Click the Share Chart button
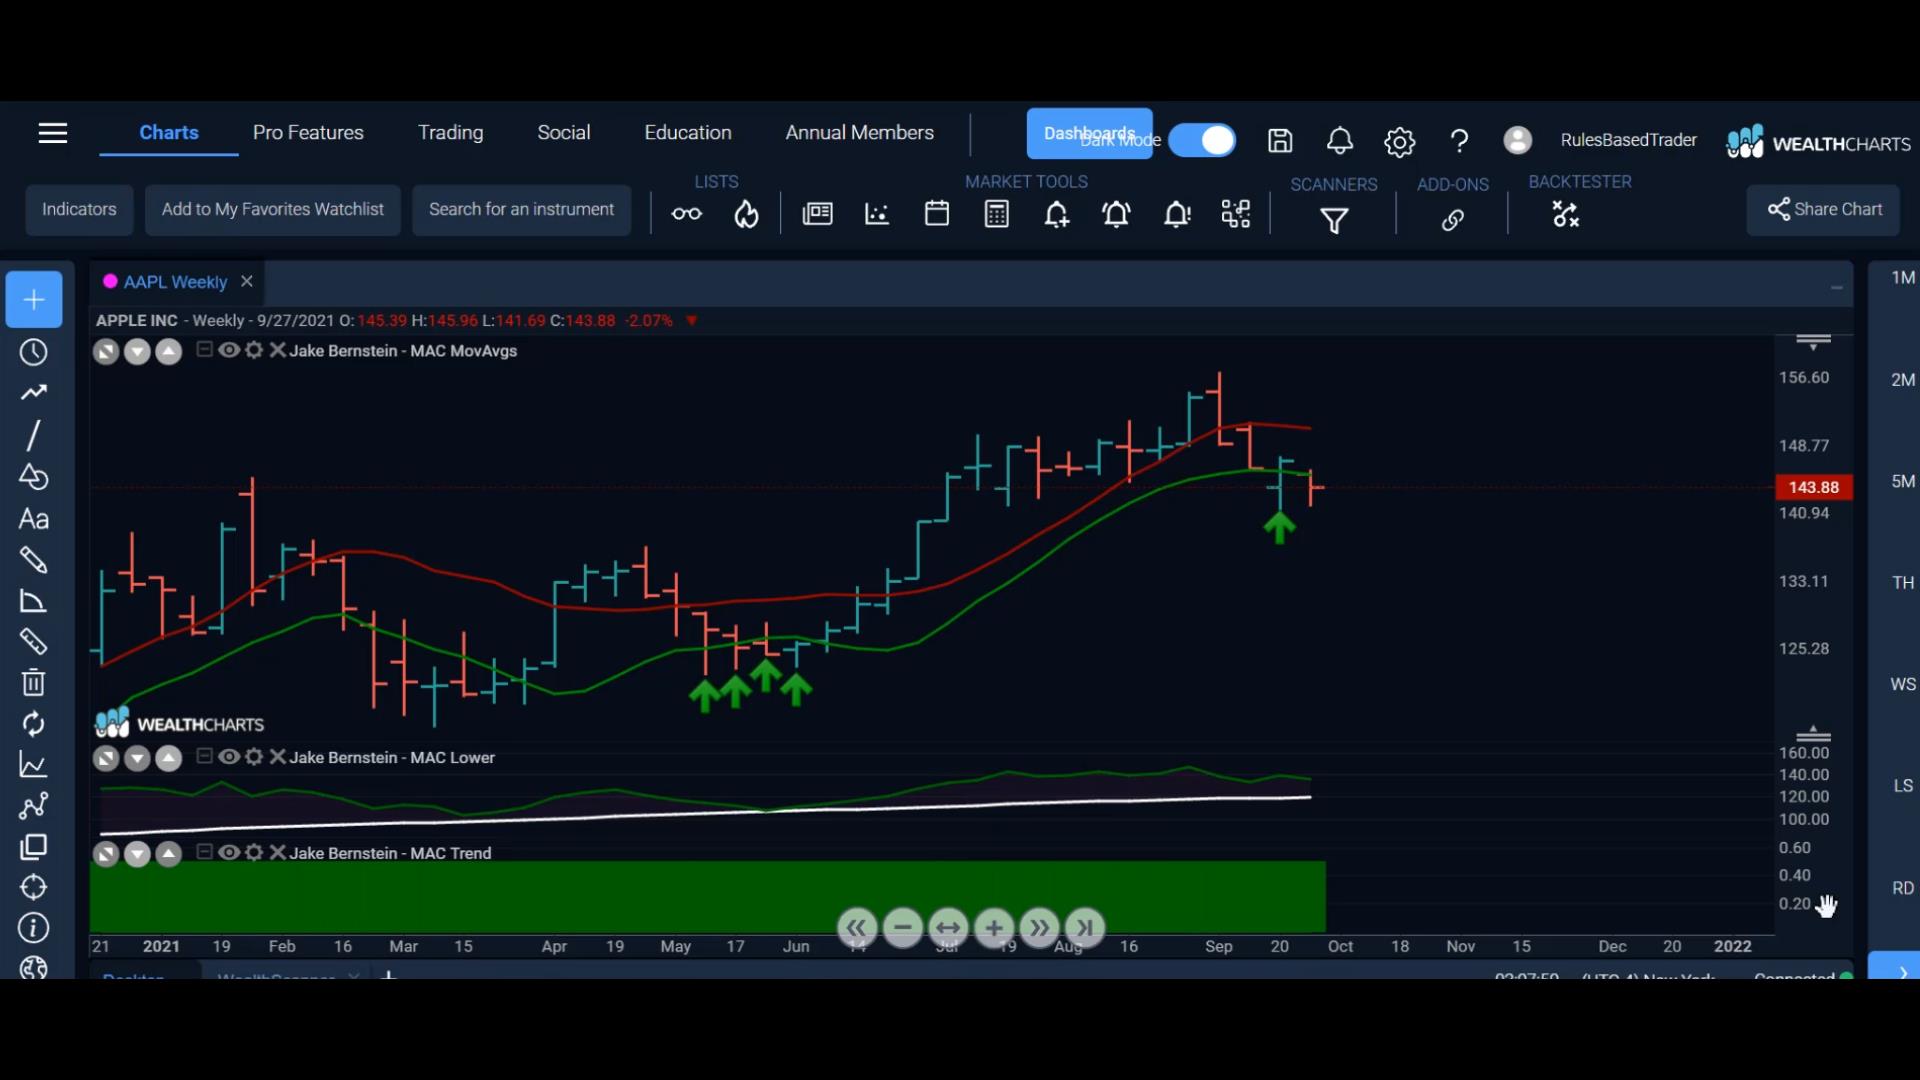The image size is (1920, 1080). pos(1823,210)
